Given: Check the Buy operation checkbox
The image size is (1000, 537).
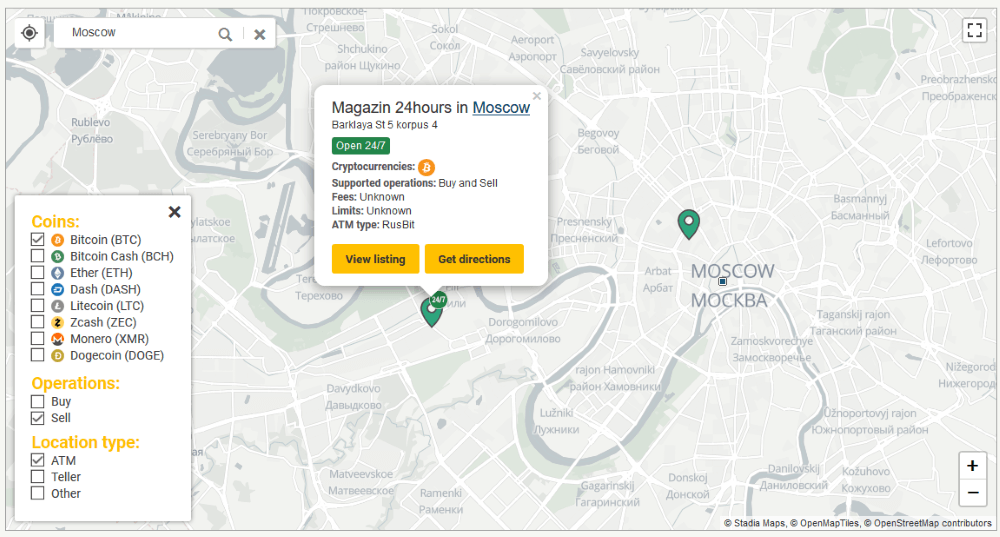Looking at the screenshot, I should (x=38, y=402).
